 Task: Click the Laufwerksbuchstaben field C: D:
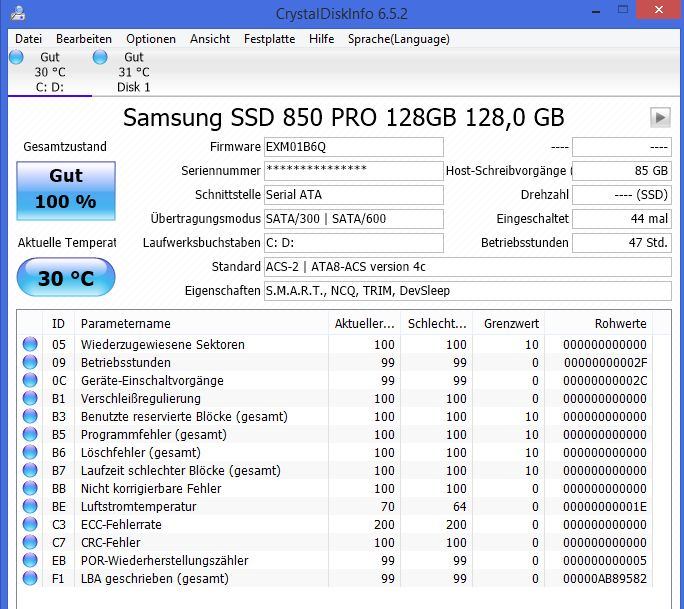pos(354,243)
